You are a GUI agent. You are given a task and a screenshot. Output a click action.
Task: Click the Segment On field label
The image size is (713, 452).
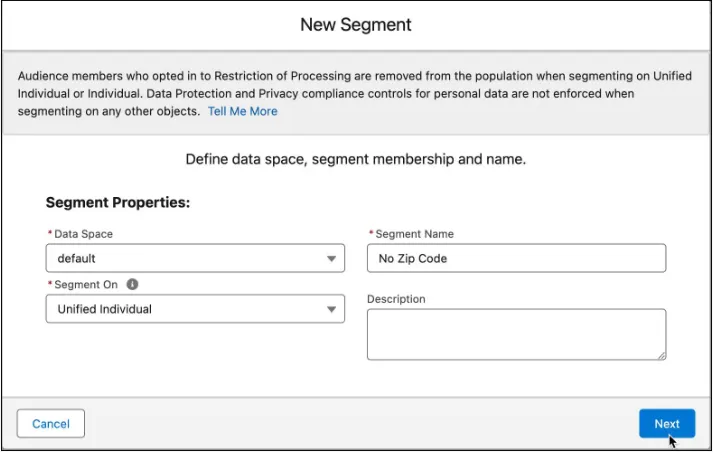coord(86,285)
